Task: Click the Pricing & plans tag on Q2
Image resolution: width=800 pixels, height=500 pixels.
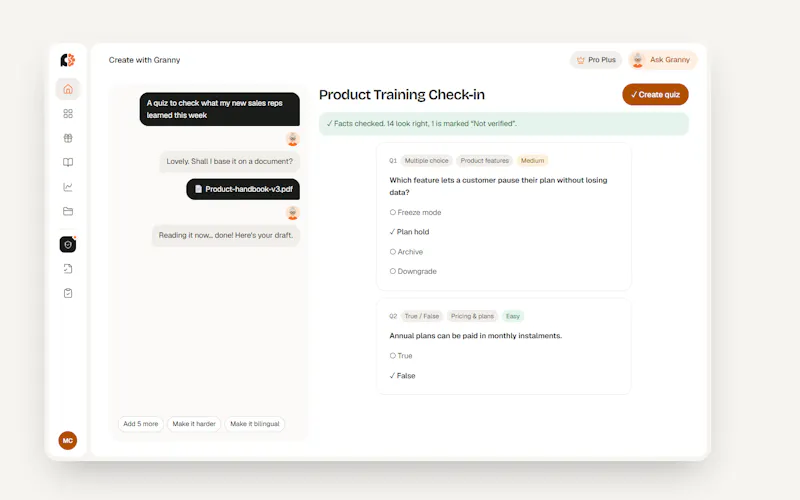Action: pos(472,316)
